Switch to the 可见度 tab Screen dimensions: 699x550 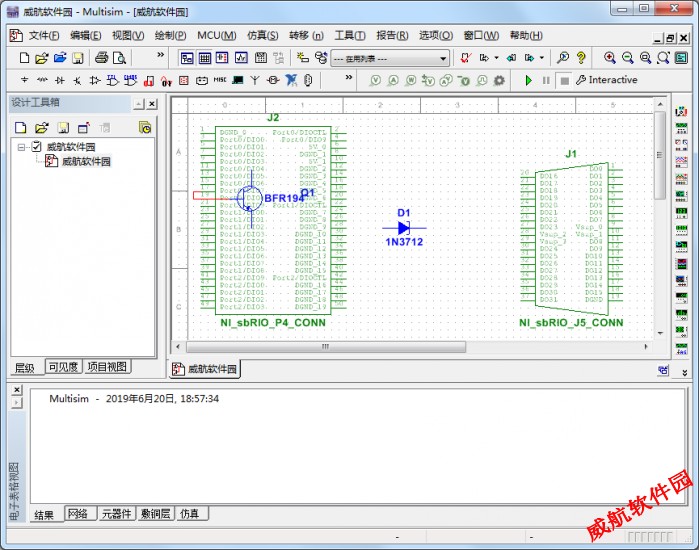click(x=63, y=367)
